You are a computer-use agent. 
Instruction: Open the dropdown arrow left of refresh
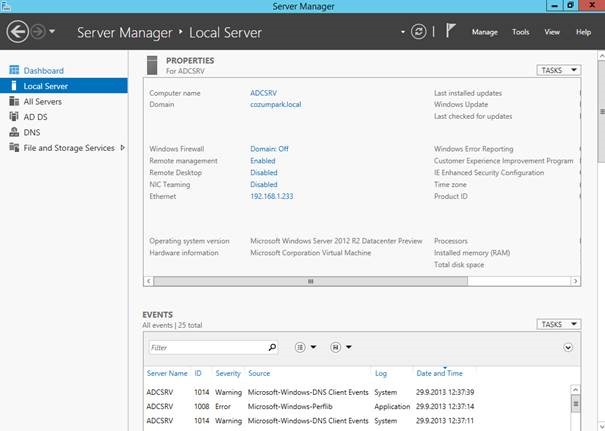pyautogui.click(x=403, y=32)
